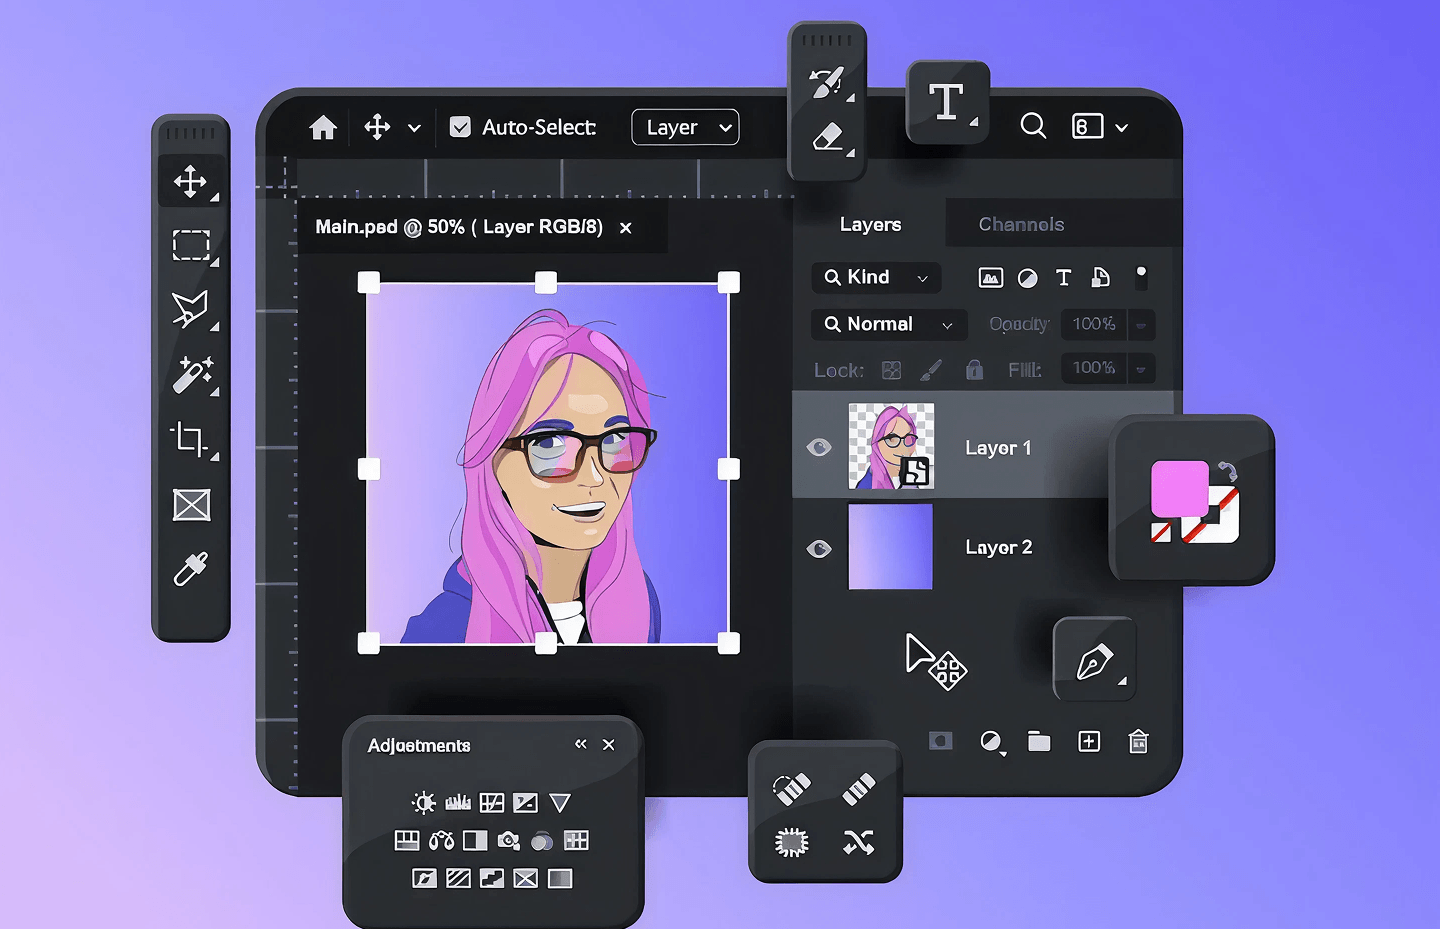
Task: Hide Layer 2 with eye icon
Action: (819, 548)
